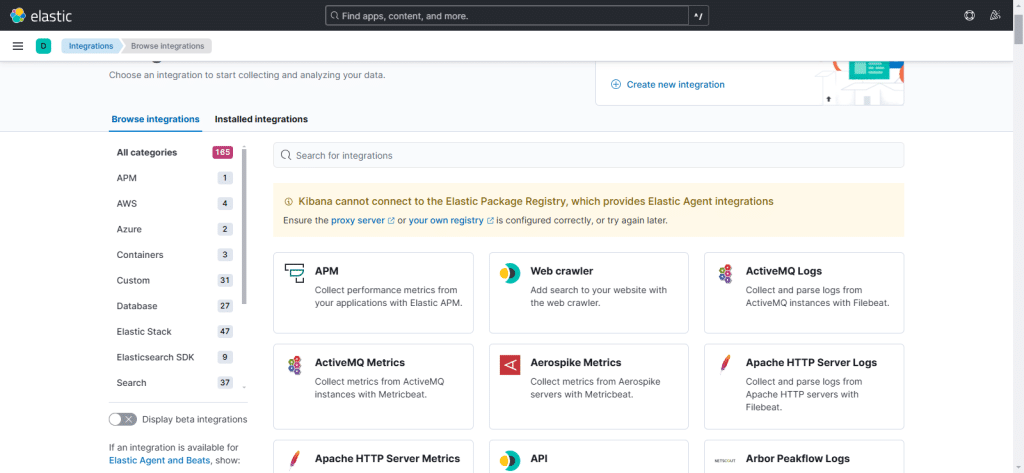Click the APM integration icon
This screenshot has height=473, width=1024.
click(294, 272)
